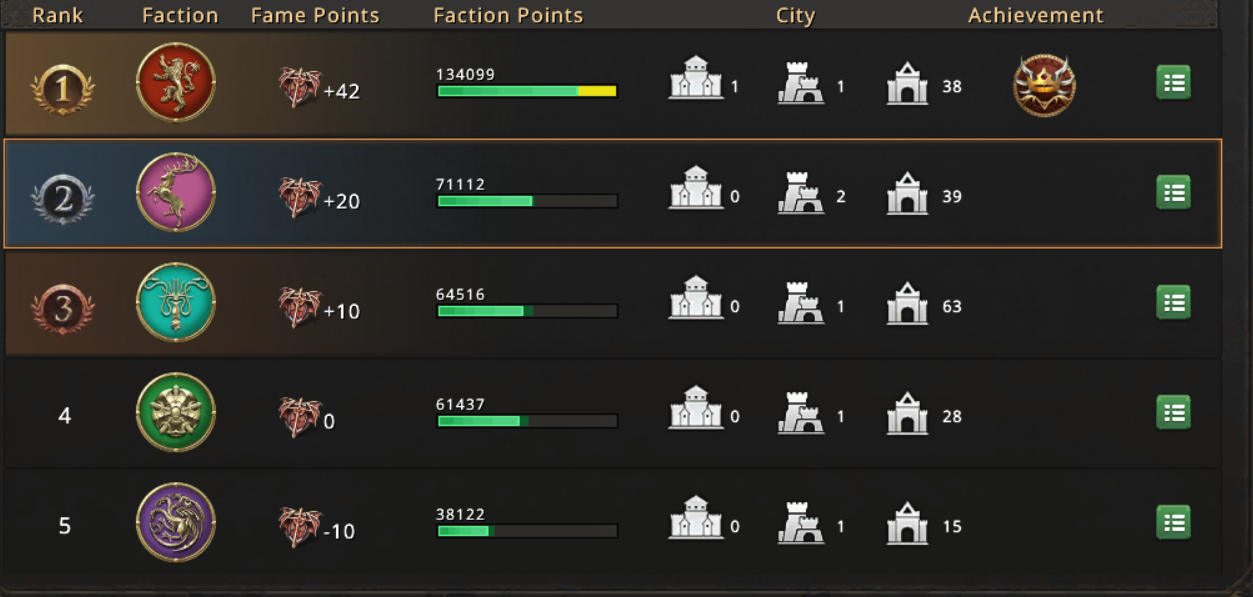Open details list for rank 5 faction
The width and height of the screenshot is (1253, 597).
pos(1174,522)
